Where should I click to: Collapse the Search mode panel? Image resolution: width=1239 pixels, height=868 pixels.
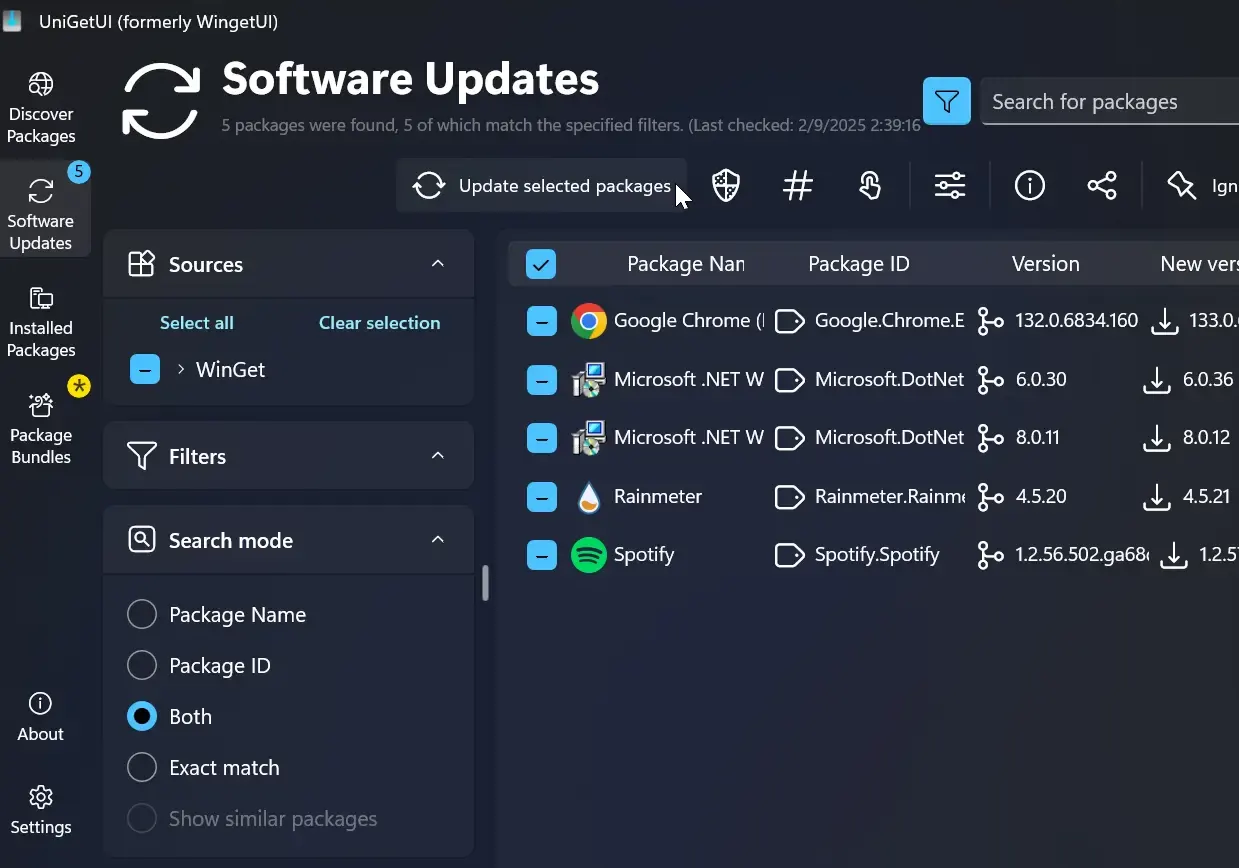tap(437, 540)
